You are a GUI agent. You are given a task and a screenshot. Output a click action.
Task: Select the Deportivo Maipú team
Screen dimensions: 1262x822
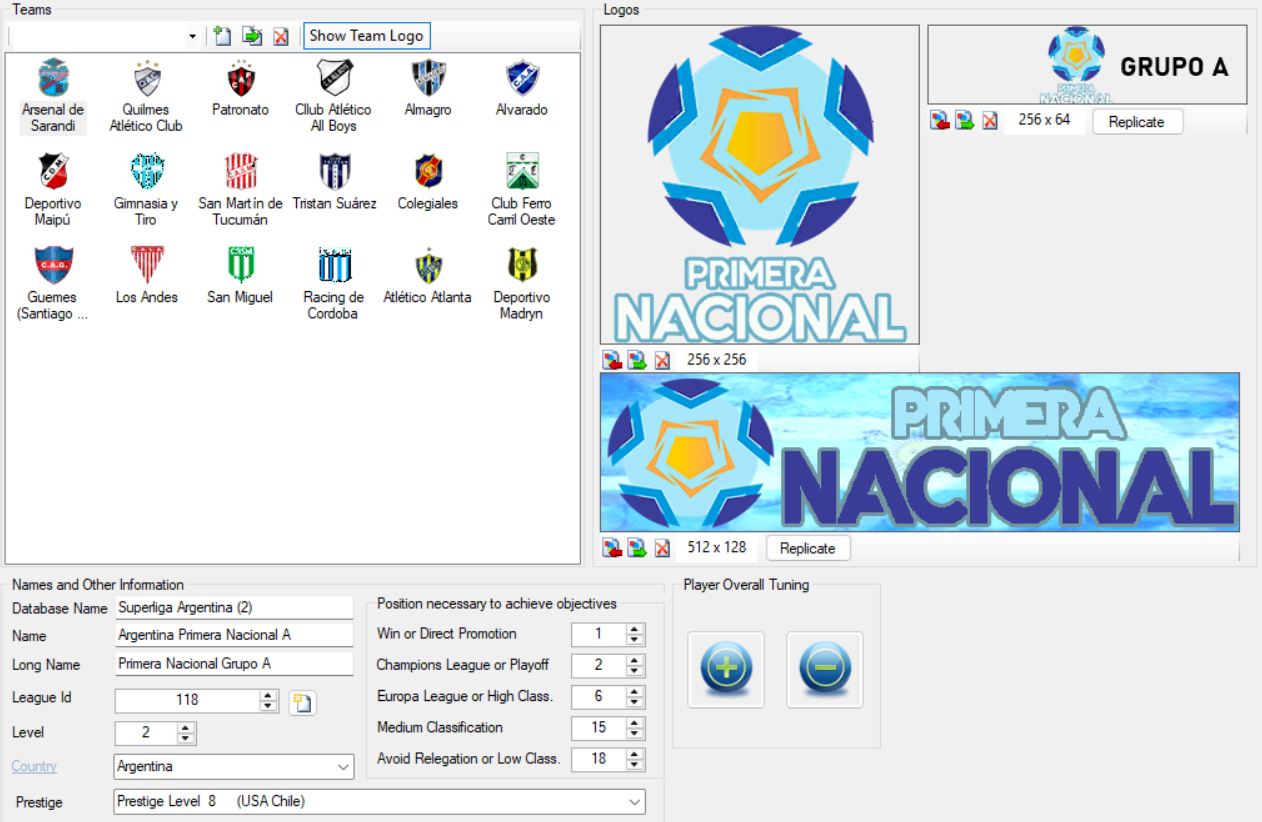[53, 189]
